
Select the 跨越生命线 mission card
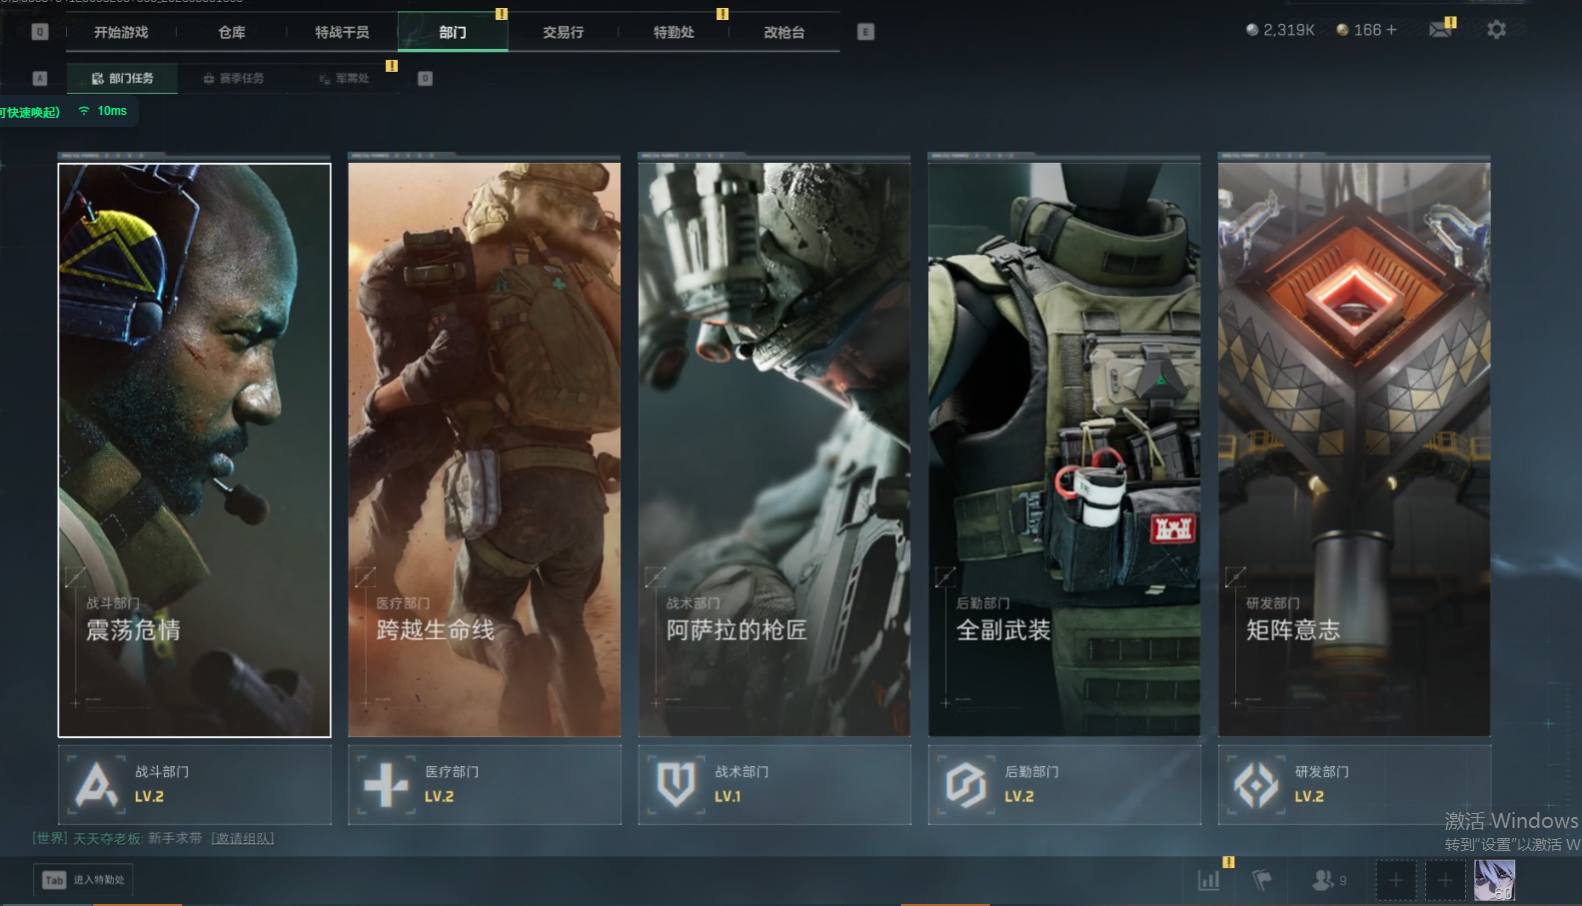pyautogui.click(x=484, y=450)
